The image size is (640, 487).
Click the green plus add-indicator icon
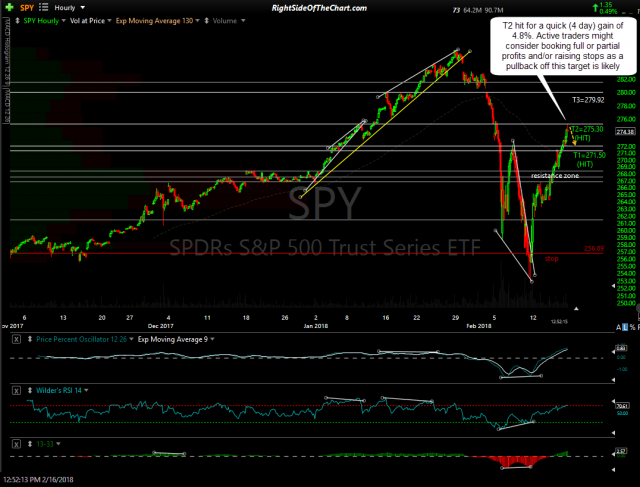(9, 7)
